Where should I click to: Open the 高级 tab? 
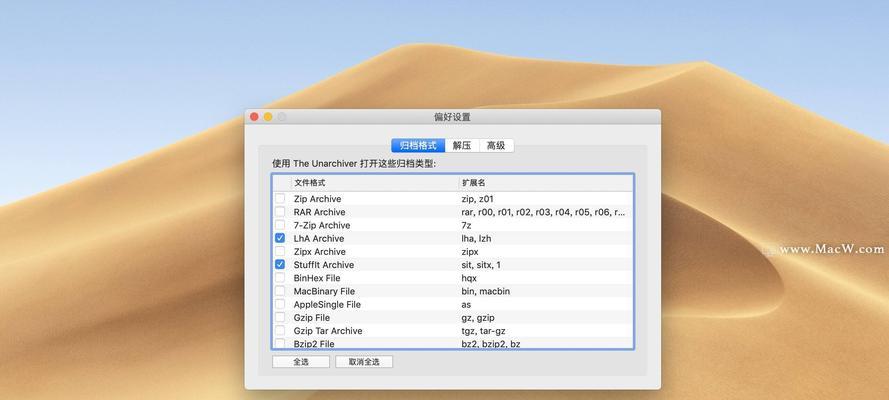pyautogui.click(x=496, y=146)
